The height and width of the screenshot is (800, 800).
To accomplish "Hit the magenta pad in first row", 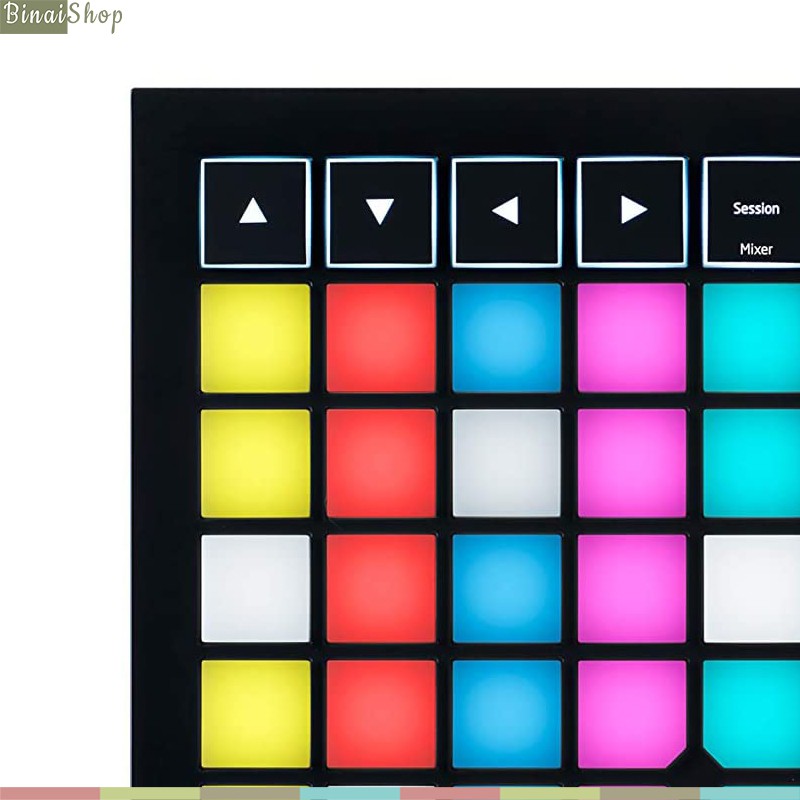I will coord(632,338).
